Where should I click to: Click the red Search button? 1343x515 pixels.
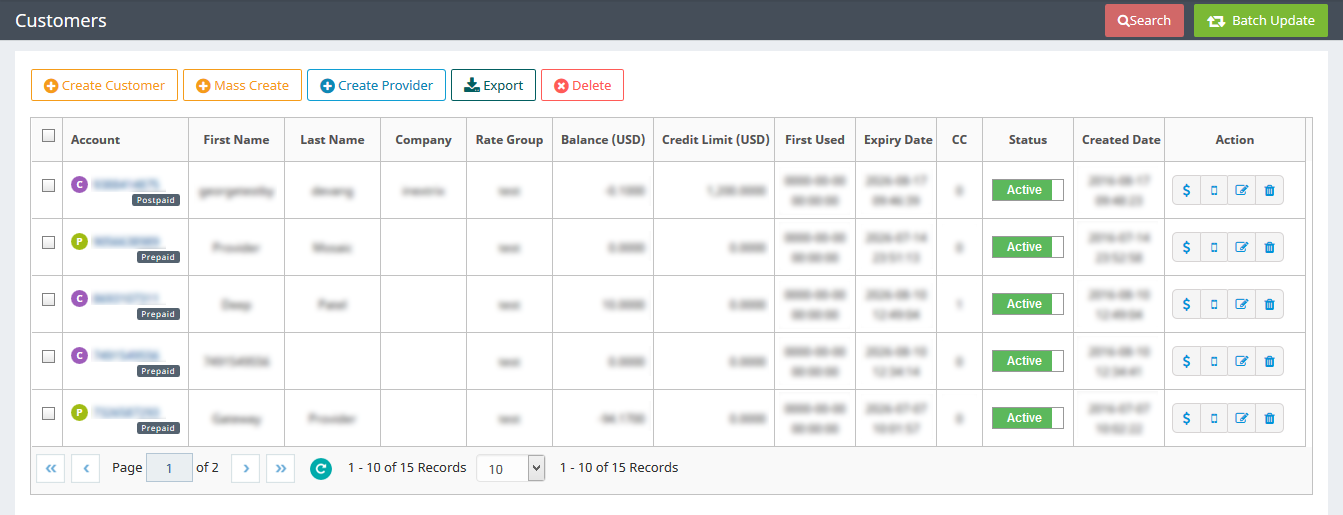pos(1144,20)
